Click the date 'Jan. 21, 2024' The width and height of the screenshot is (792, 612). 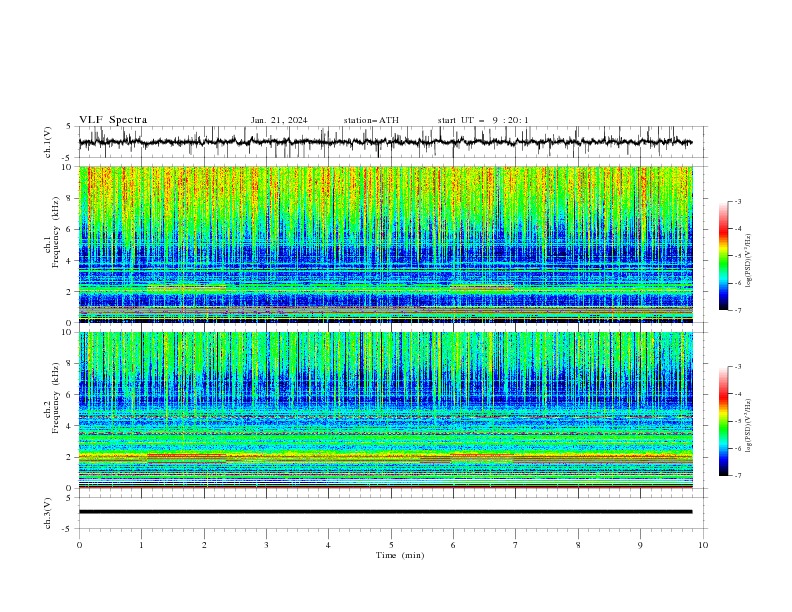pyautogui.click(x=279, y=120)
